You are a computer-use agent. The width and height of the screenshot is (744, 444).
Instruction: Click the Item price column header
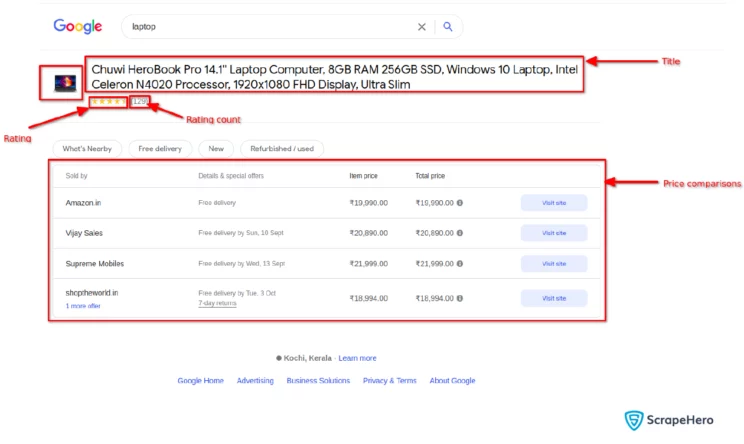363,176
